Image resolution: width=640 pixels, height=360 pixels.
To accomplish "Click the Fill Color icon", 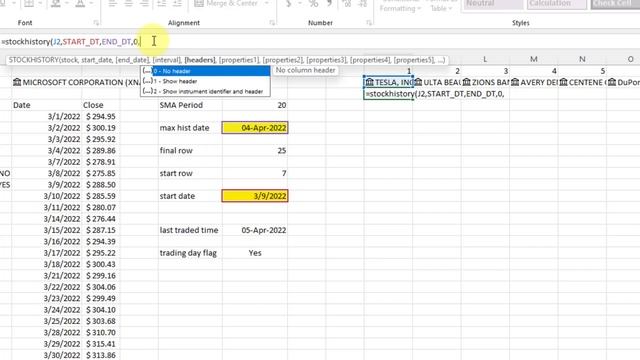I will (x=56, y=4).
